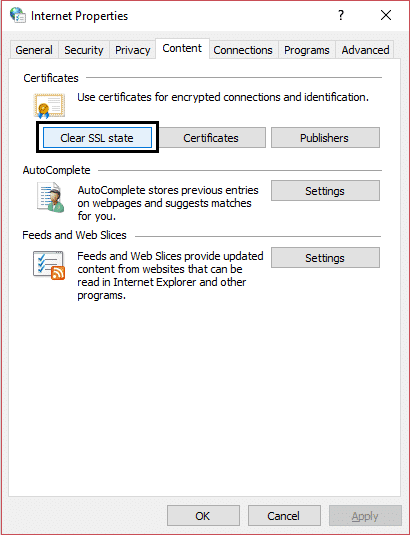
Task: Open the Programs tab
Action: point(307,50)
